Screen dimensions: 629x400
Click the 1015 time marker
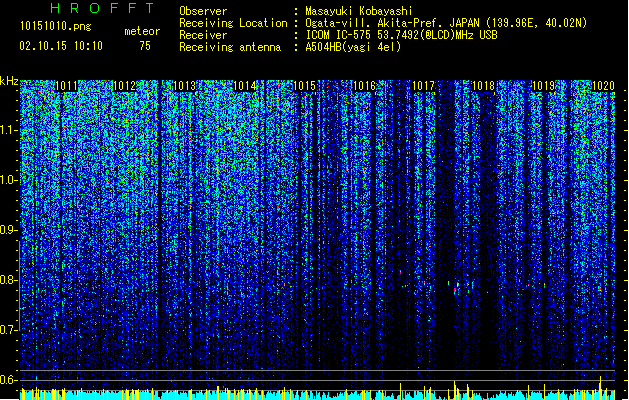point(304,86)
